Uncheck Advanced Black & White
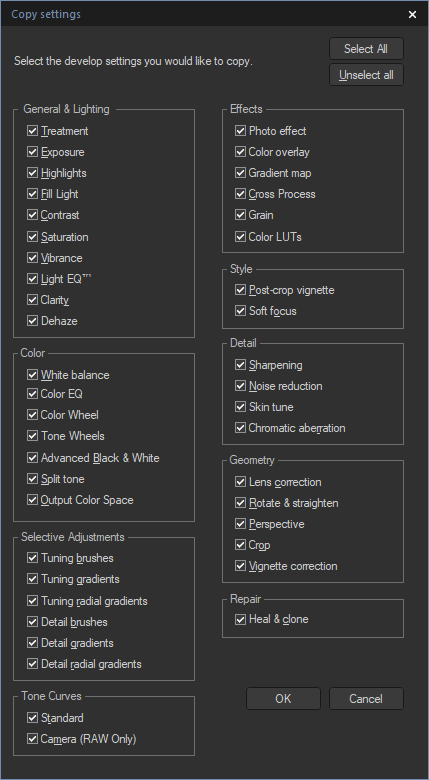The height and width of the screenshot is (780, 429). (x=32, y=458)
